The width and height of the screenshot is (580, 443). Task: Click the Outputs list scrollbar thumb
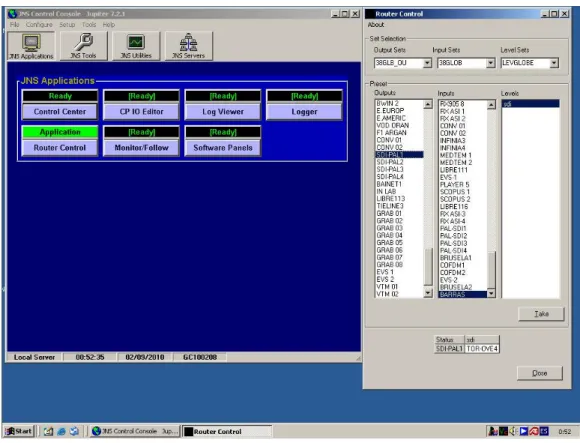[428, 267]
